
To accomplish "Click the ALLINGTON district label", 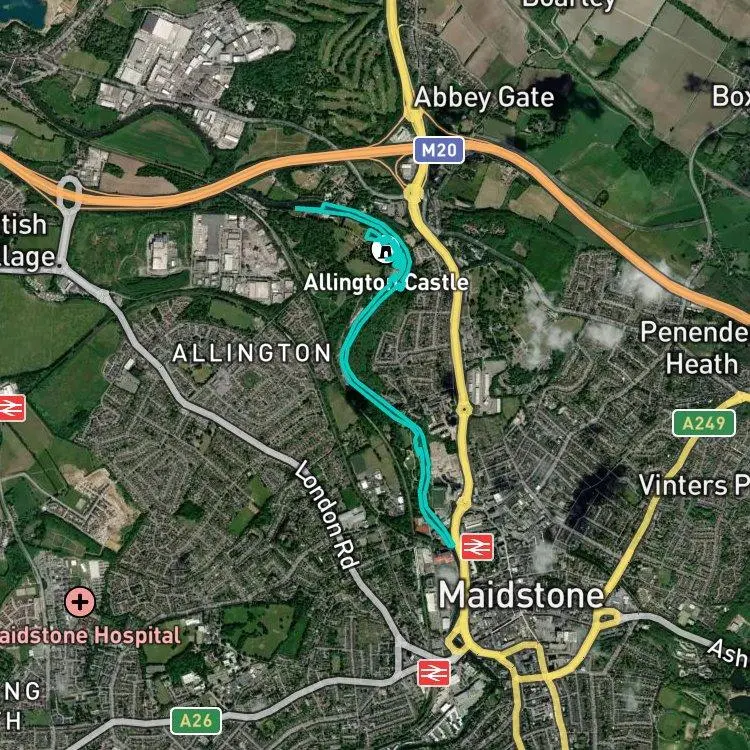I will tap(252, 353).
